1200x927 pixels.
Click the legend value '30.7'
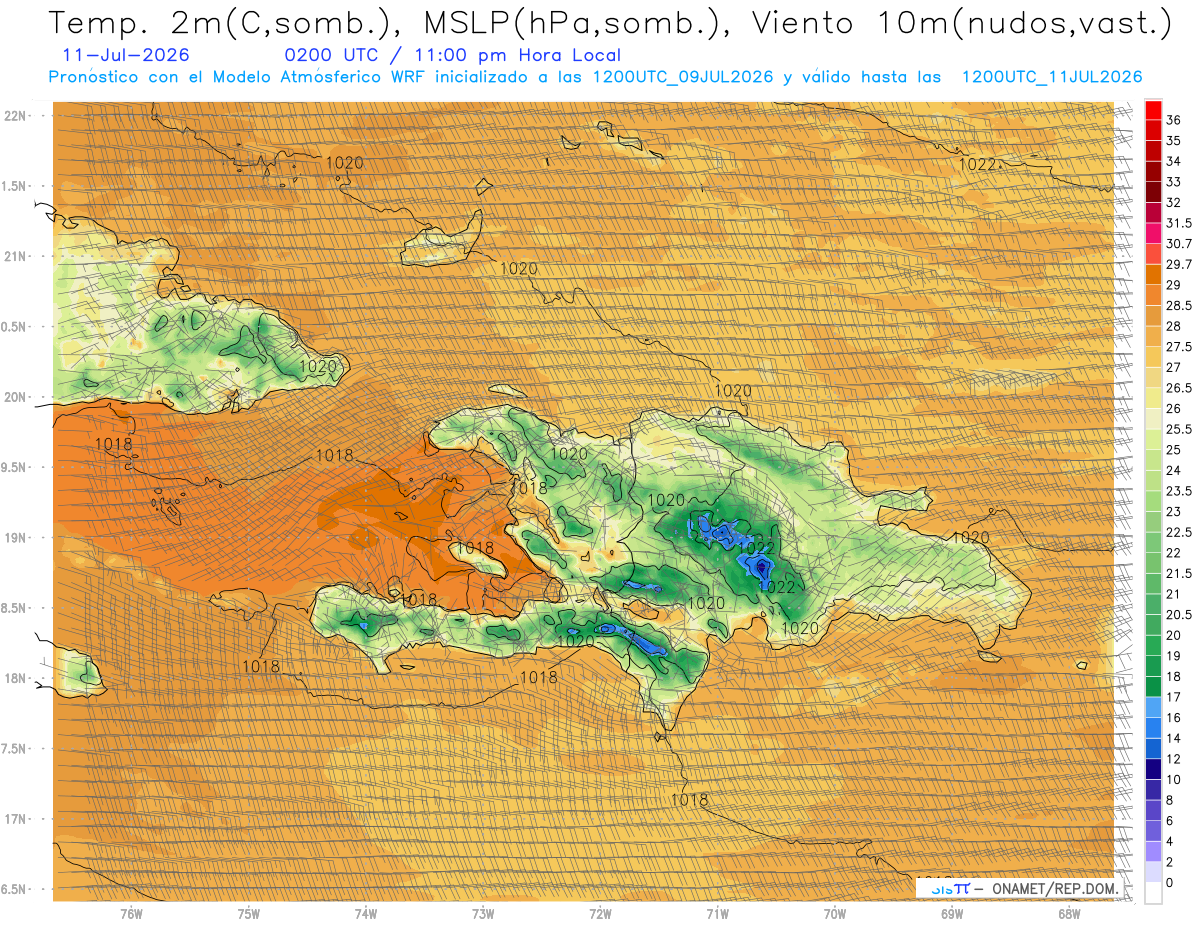pyautogui.click(x=1179, y=244)
